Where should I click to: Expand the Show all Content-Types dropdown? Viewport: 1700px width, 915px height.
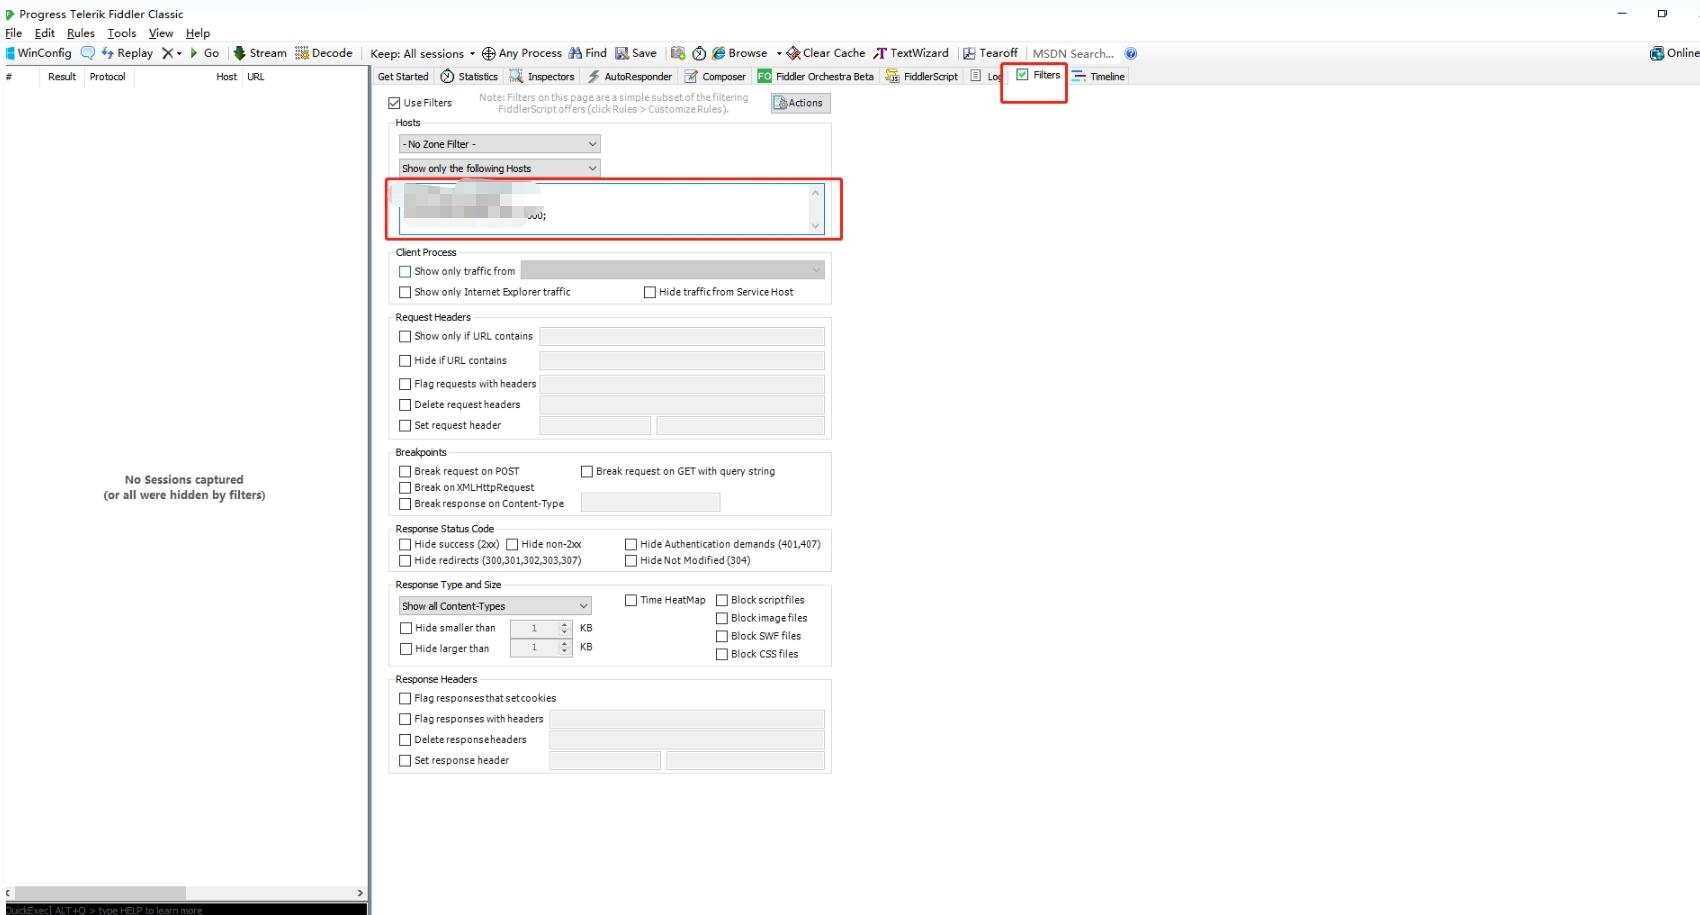click(x=494, y=606)
